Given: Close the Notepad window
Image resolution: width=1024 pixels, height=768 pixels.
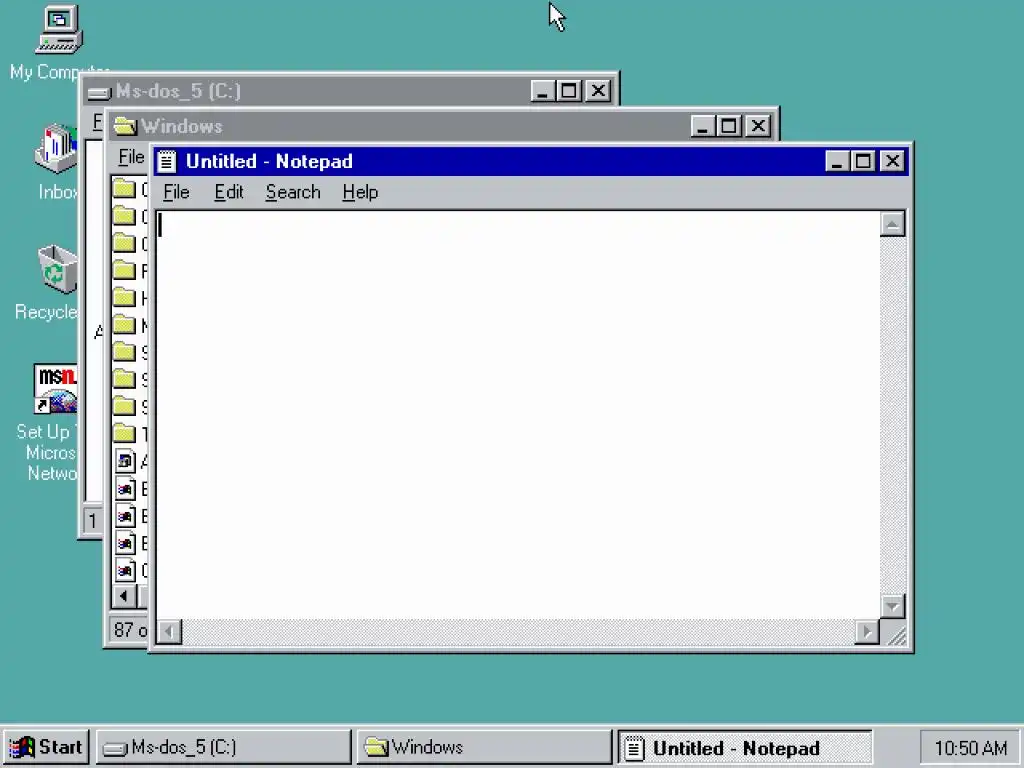Looking at the screenshot, I should click(x=892, y=161).
